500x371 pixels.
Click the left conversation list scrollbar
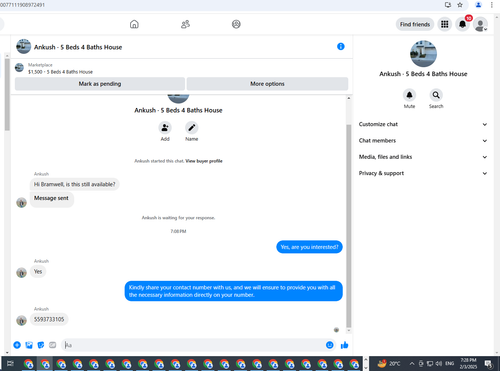[7, 95]
